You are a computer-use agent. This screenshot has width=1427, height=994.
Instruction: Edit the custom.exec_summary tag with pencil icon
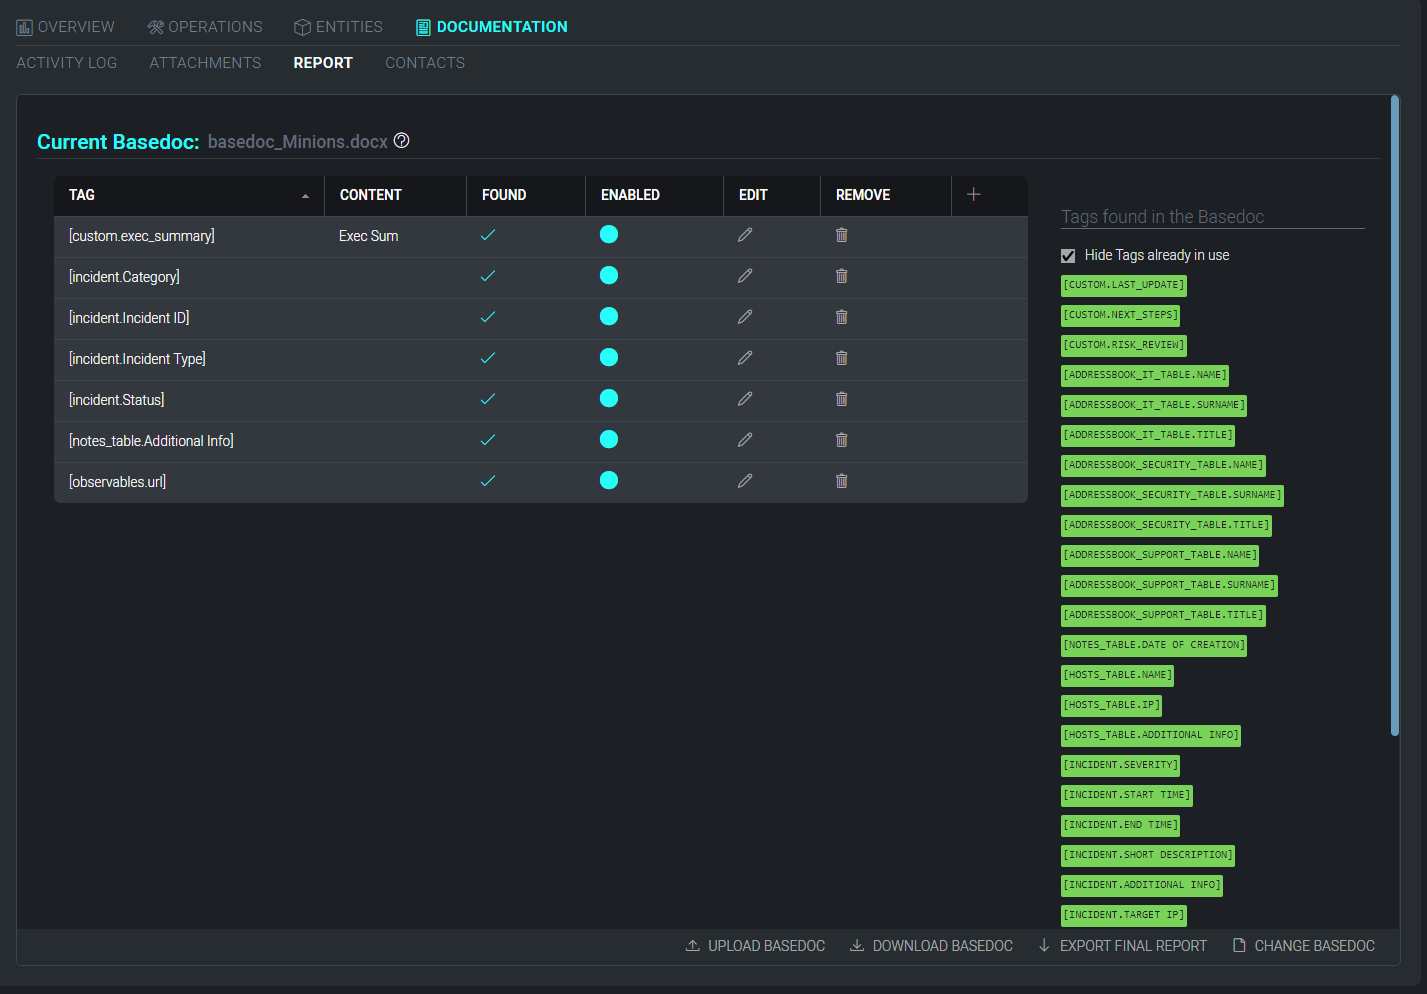click(745, 235)
